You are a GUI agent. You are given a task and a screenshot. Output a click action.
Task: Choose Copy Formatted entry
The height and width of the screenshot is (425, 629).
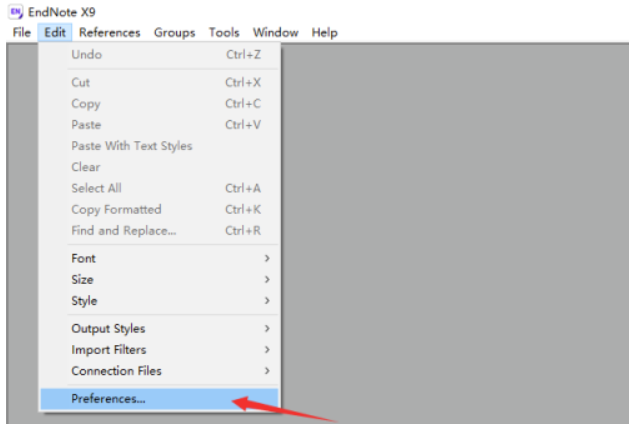(159, 209)
